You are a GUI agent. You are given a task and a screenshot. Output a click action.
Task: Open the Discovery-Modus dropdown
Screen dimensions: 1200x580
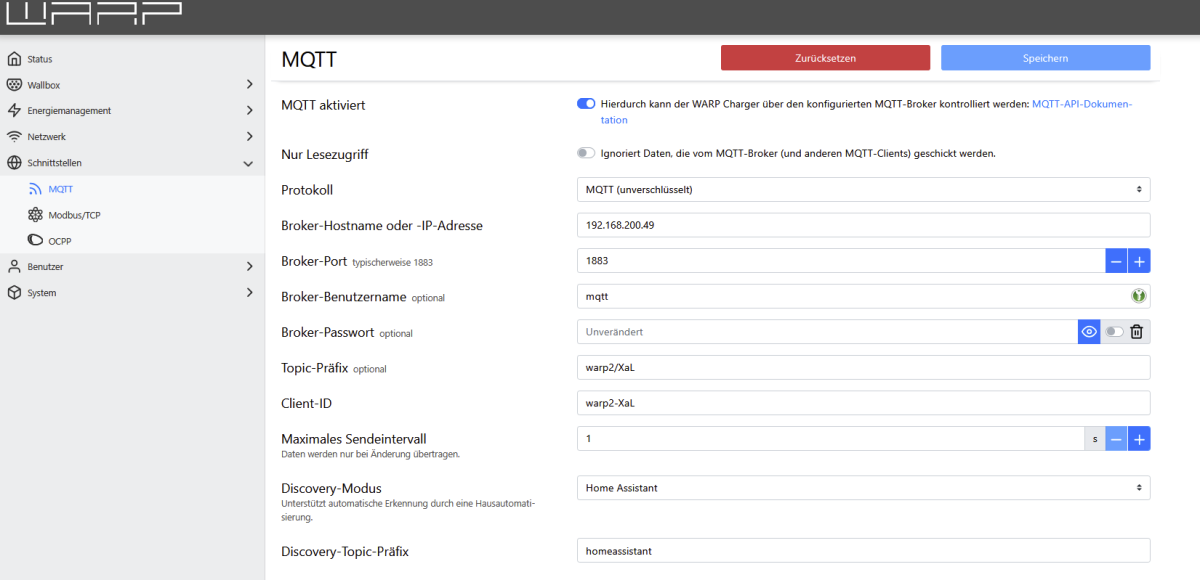(863, 488)
